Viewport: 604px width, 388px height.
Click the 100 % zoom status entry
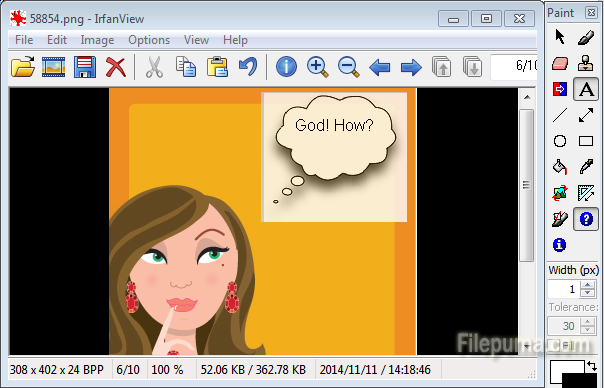click(167, 370)
